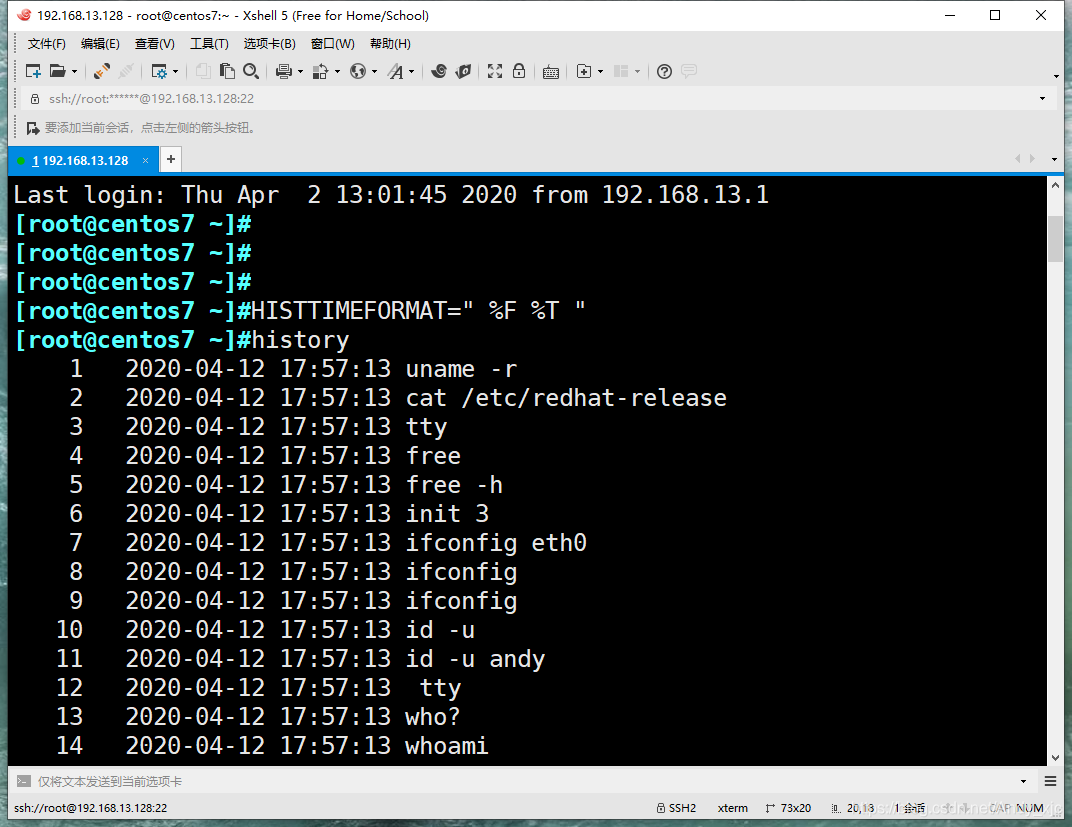Open the tab list dropdown arrow
The image size is (1072, 827).
pos(1054,159)
